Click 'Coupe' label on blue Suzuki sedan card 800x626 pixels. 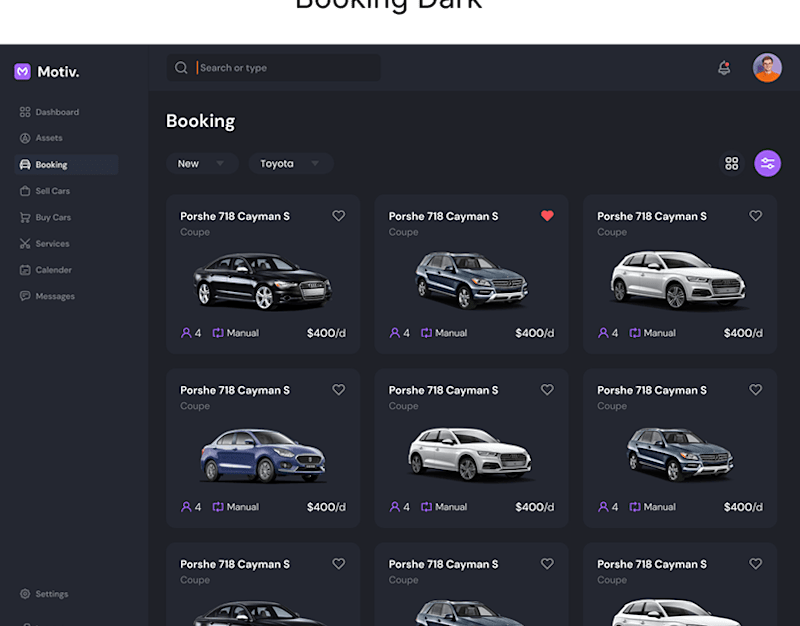click(195, 406)
